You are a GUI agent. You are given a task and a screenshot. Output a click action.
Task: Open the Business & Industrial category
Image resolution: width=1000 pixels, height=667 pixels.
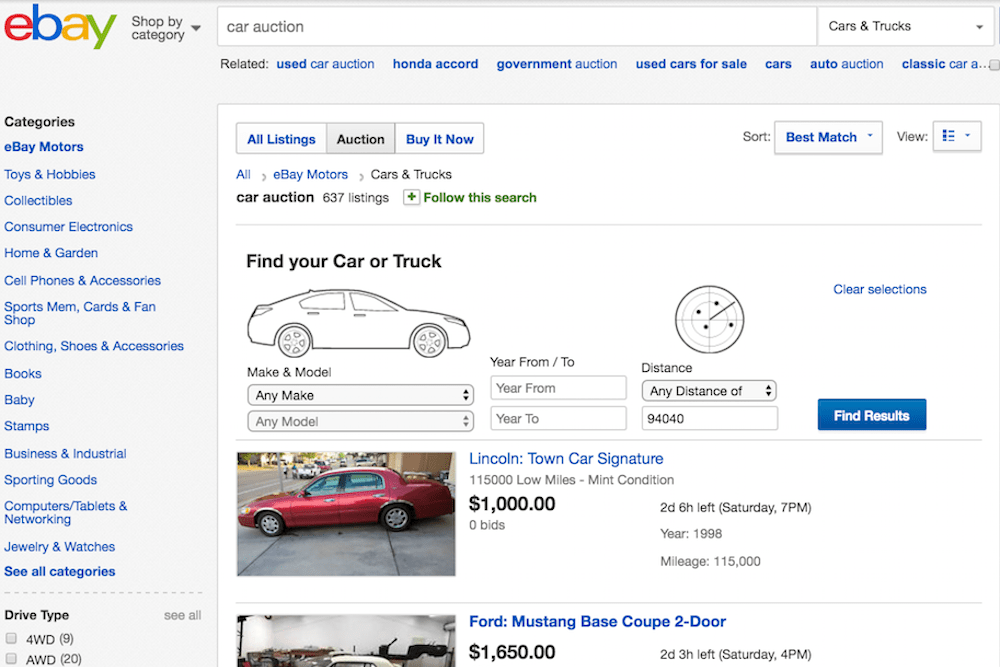pyautogui.click(x=65, y=454)
